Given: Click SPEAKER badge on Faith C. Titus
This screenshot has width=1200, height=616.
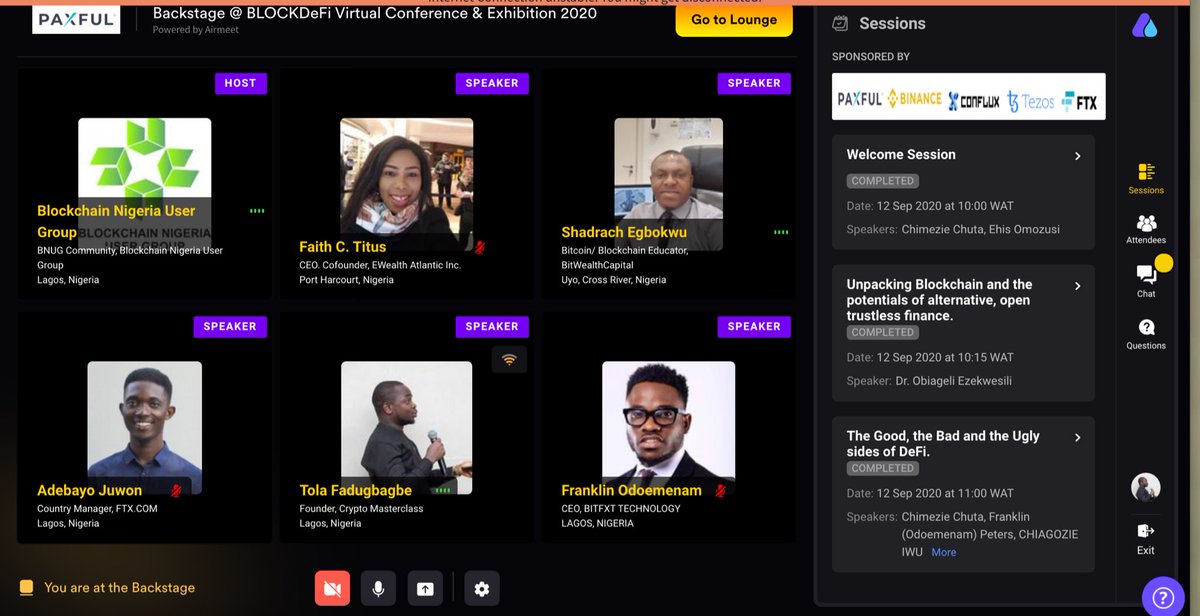Looking at the screenshot, I should coord(492,83).
